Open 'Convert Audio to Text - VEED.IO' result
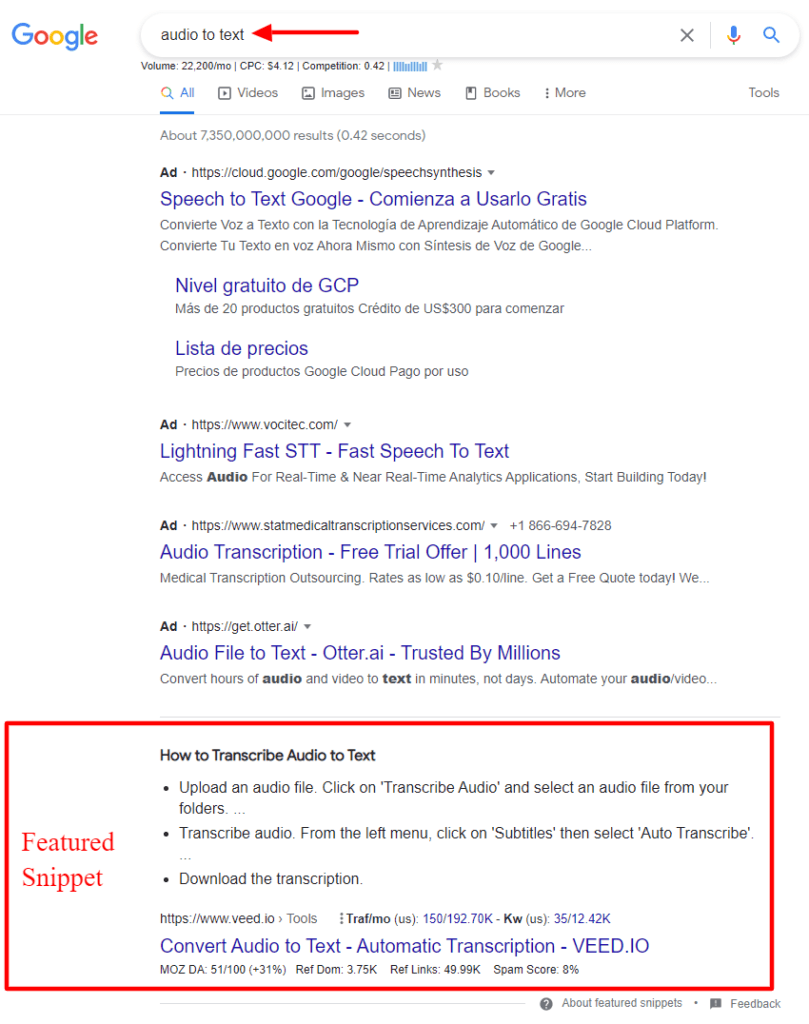809x1024 pixels. pyautogui.click(x=405, y=946)
